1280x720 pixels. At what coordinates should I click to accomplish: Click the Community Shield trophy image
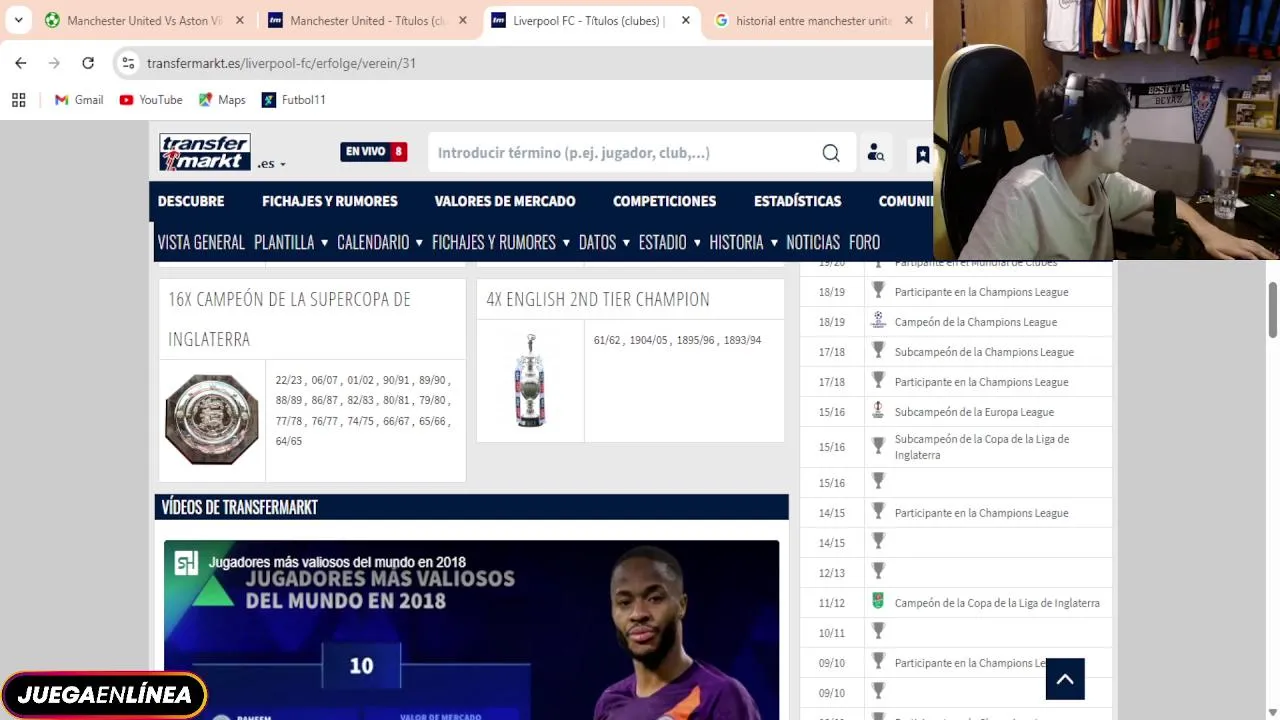click(x=212, y=419)
